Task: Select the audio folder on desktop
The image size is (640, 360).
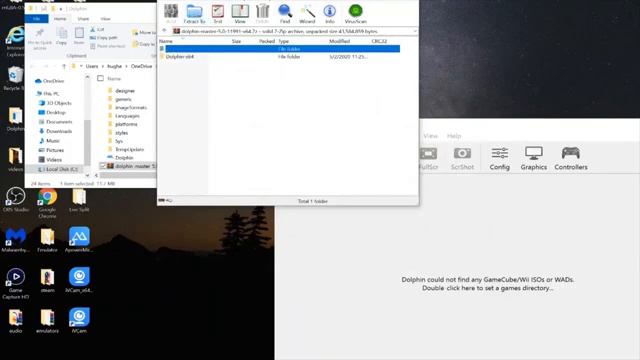Action: 16,321
